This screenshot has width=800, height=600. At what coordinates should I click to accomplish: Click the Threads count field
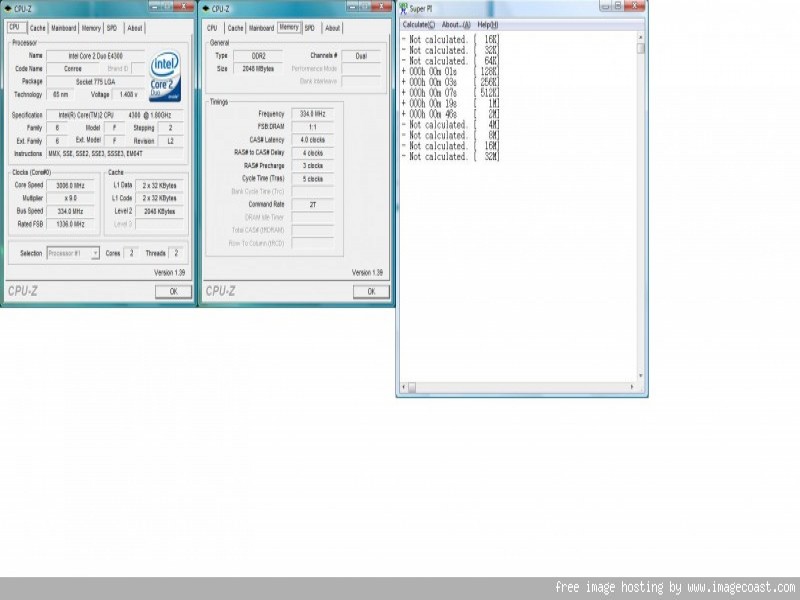coord(176,253)
